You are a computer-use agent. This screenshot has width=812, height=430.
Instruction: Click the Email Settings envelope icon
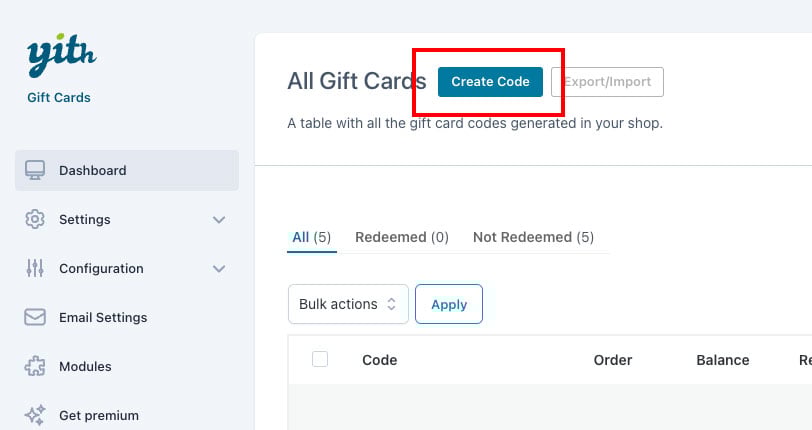click(35, 317)
